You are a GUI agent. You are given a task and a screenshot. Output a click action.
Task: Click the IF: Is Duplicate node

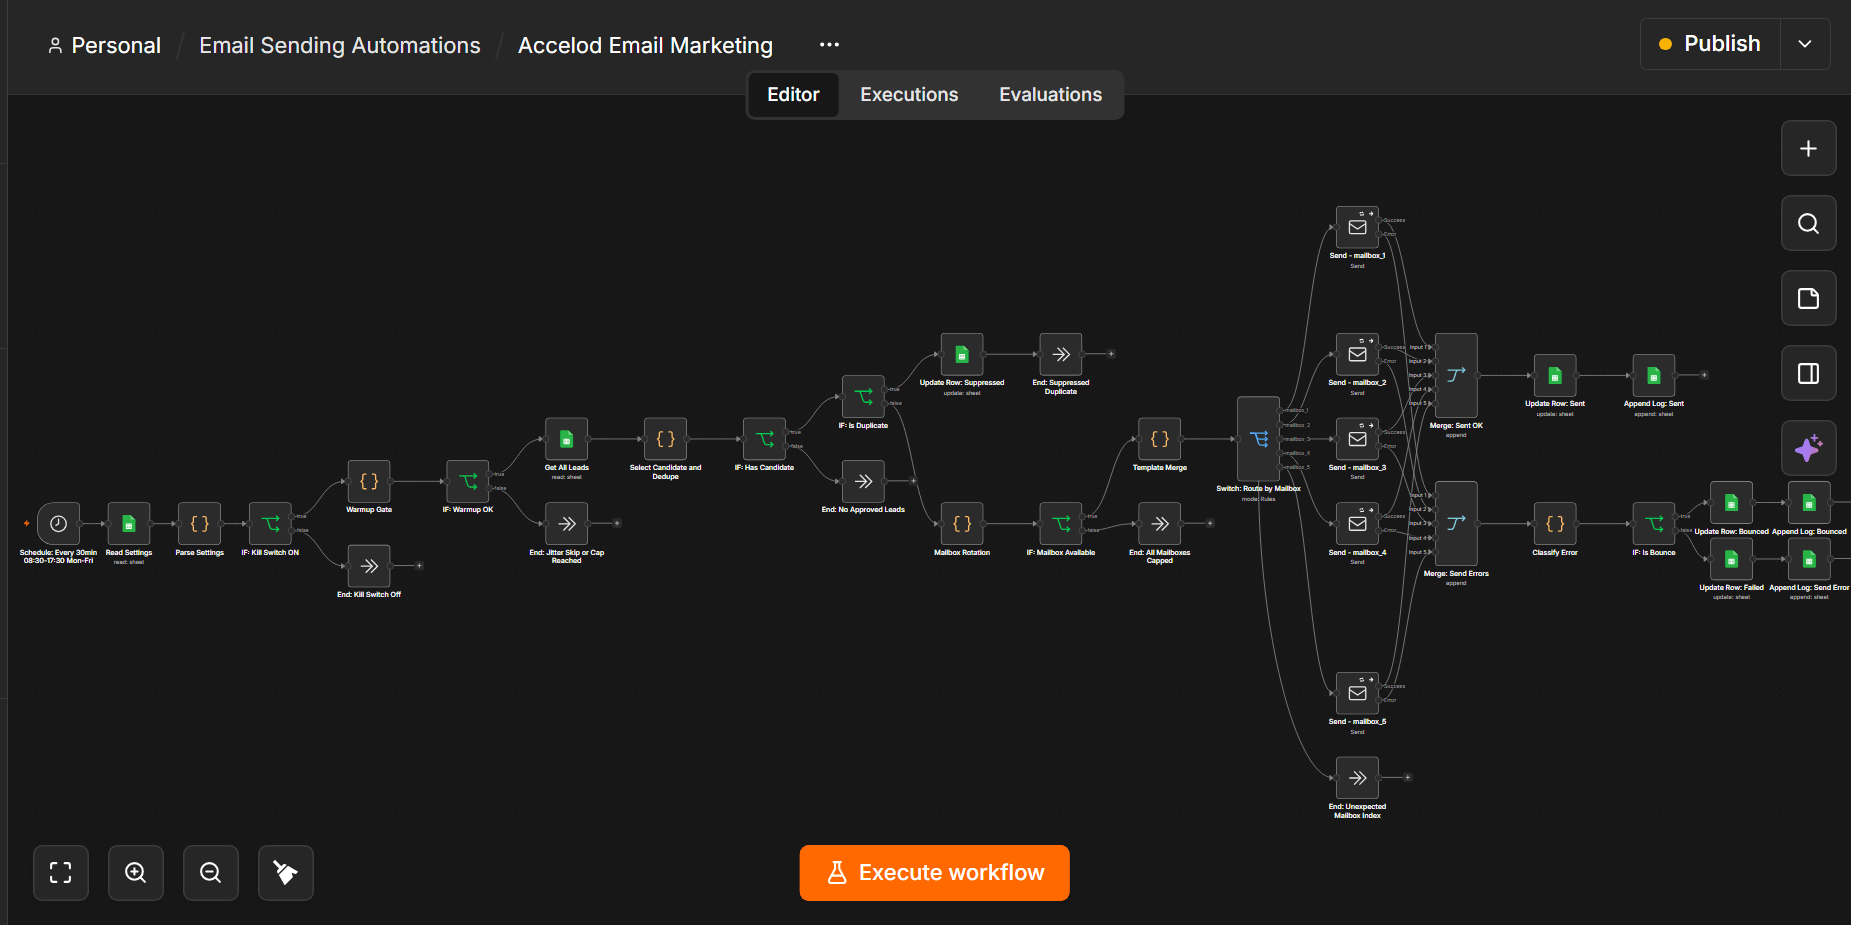click(863, 397)
